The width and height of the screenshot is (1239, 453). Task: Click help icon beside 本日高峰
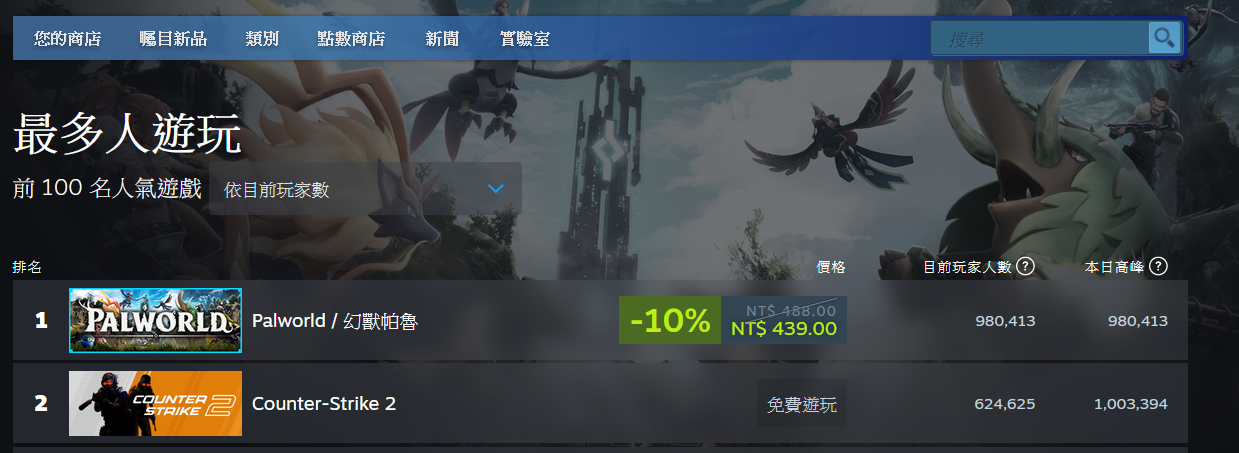click(1159, 267)
